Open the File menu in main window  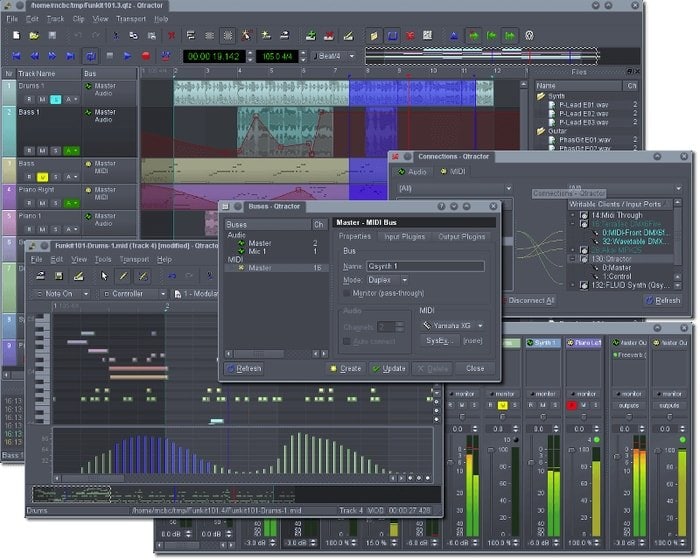12,19
